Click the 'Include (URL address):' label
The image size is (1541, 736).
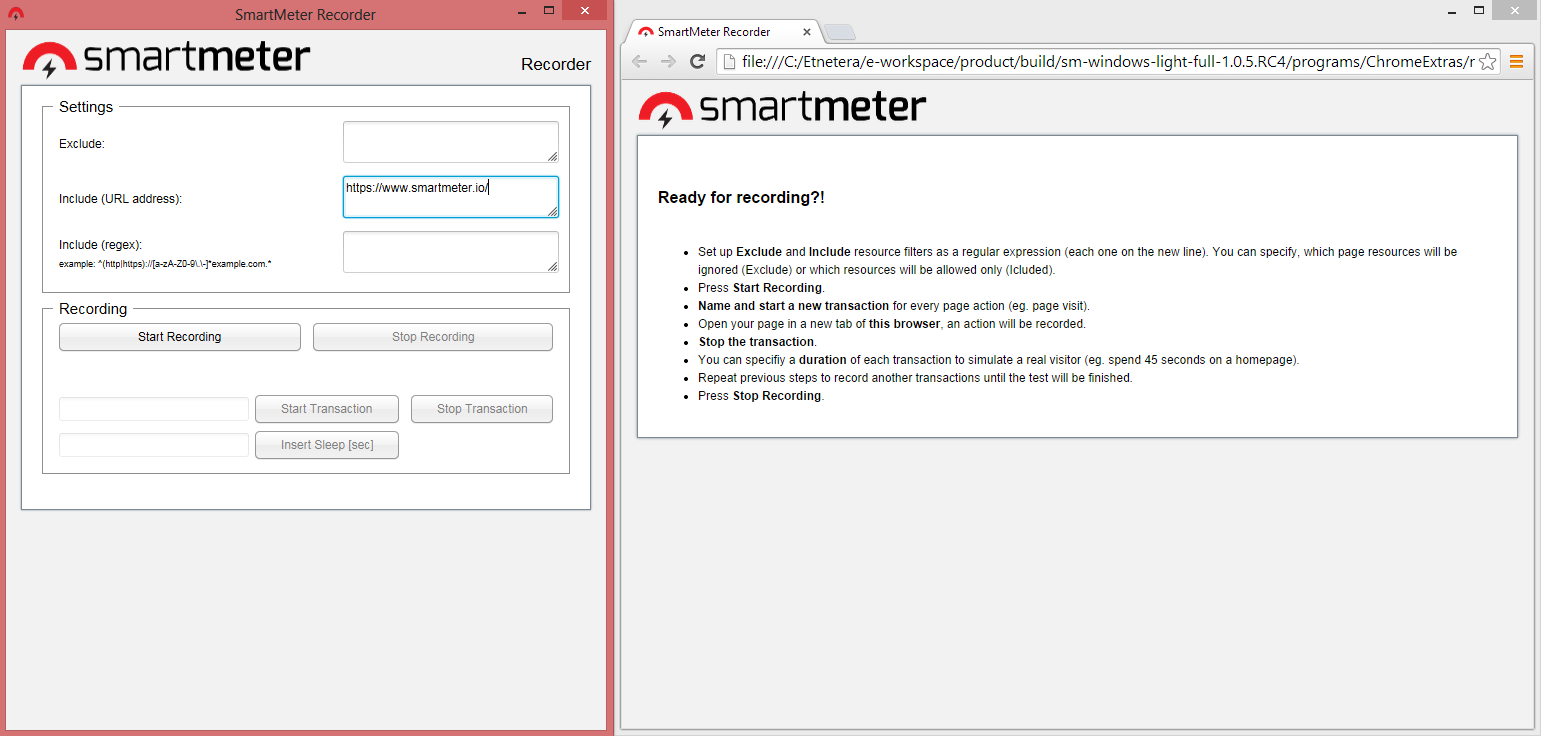(120, 199)
